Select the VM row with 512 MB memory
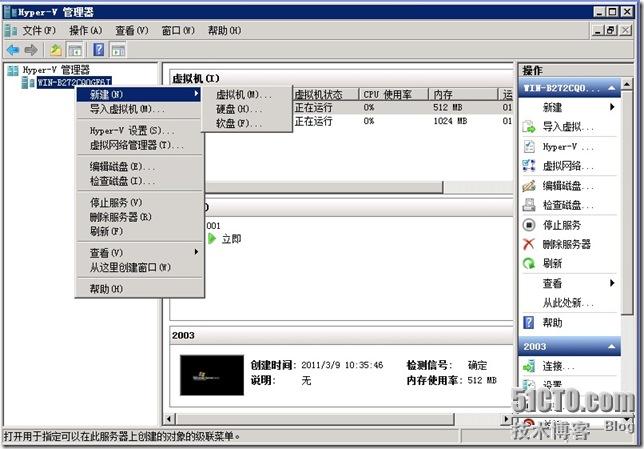Viewport: 644px width, 449px height. tap(402, 108)
